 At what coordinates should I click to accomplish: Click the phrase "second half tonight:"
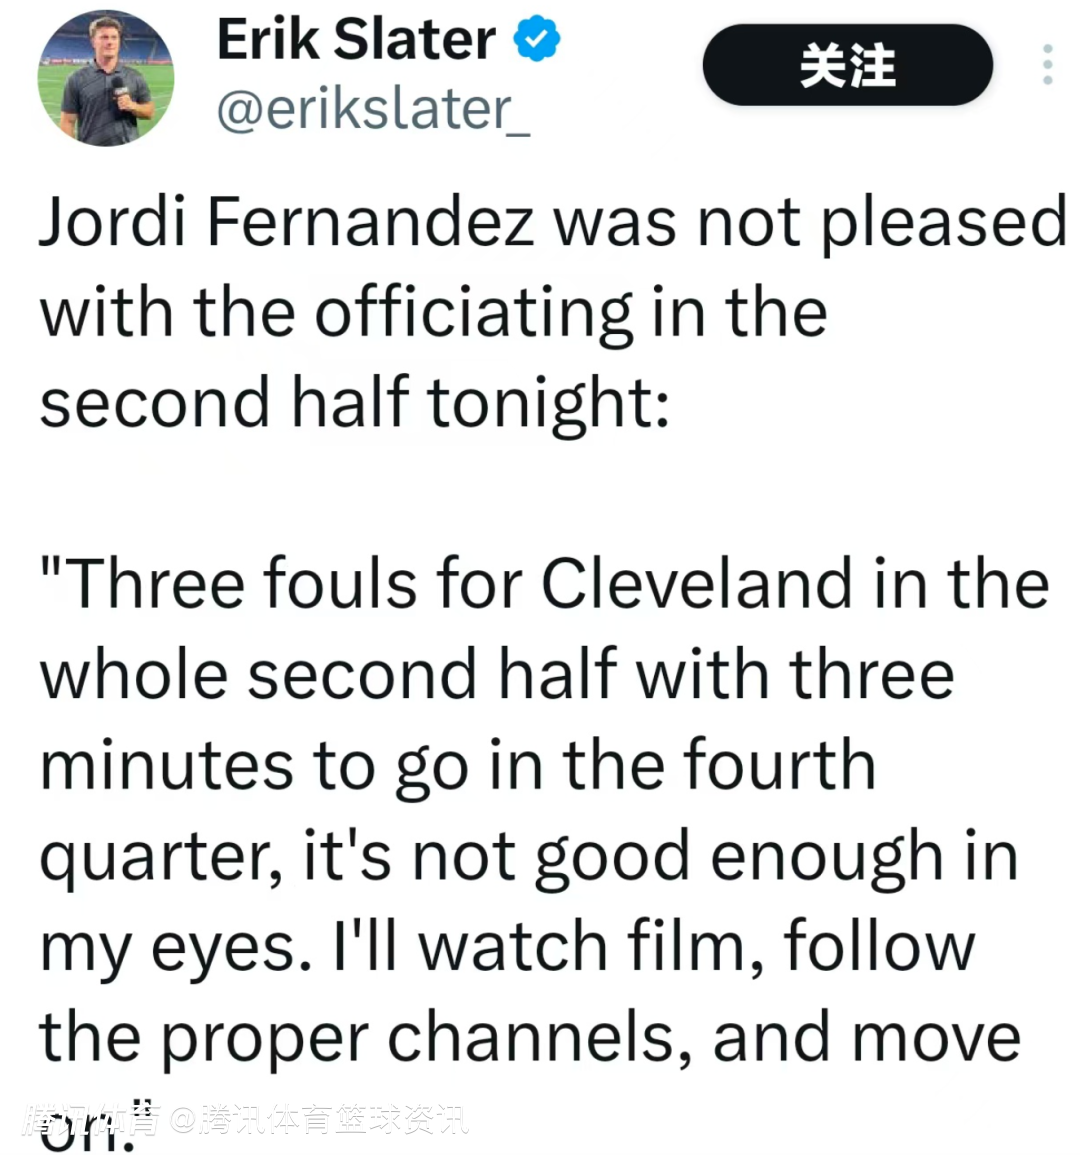[x=355, y=402]
